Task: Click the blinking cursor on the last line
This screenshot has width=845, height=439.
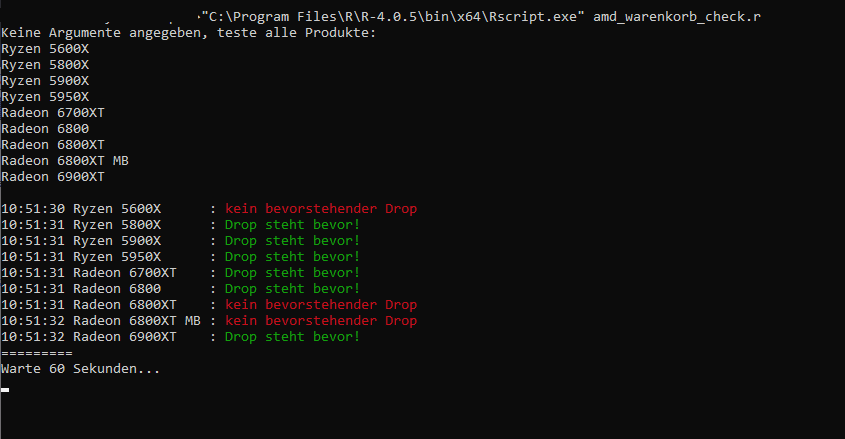Action: [x=5, y=389]
